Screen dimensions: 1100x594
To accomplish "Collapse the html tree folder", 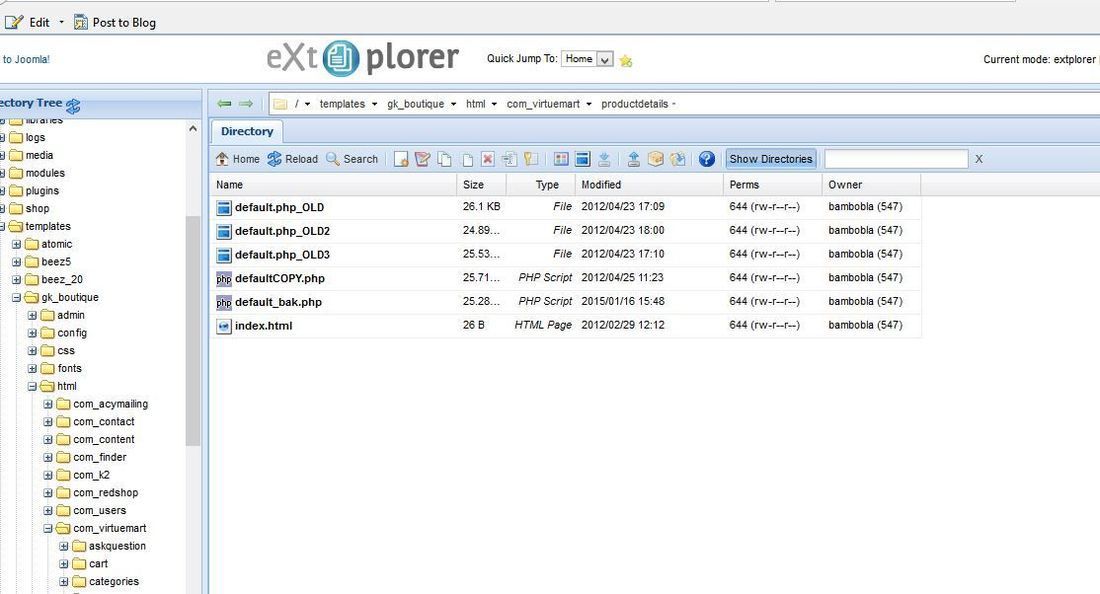I will click(x=32, y=386).
